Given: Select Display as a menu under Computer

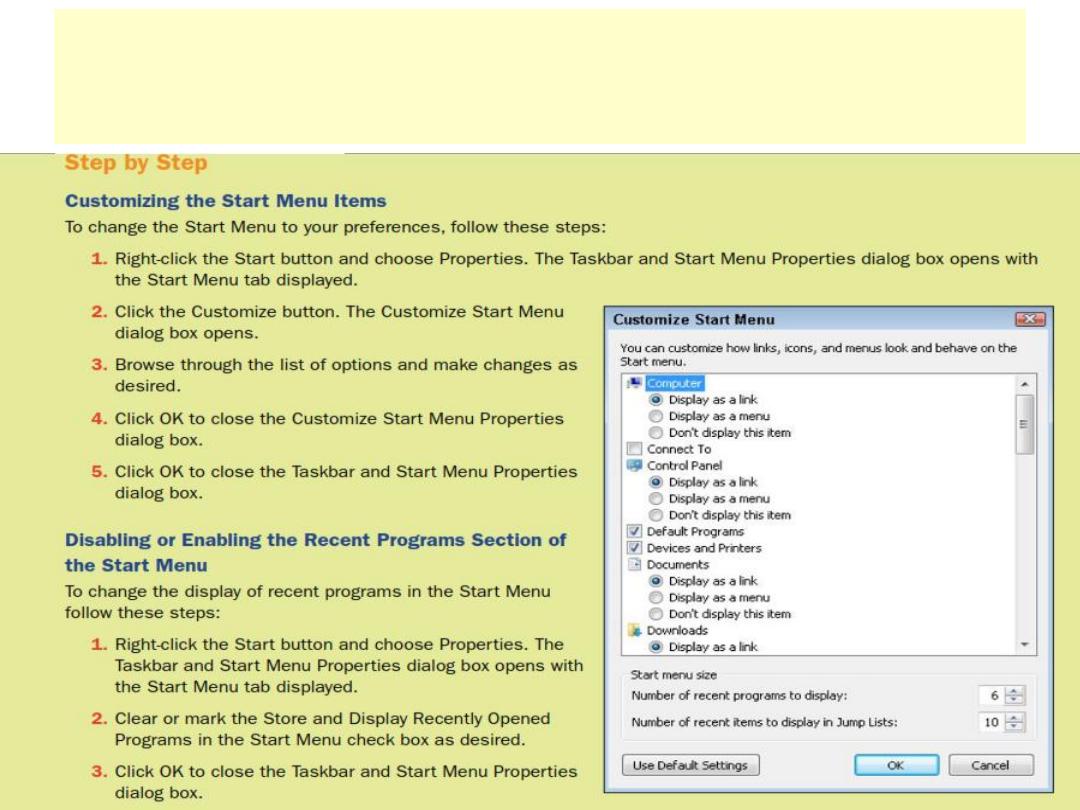Looking at the screenshot, I should pos(656,416).
